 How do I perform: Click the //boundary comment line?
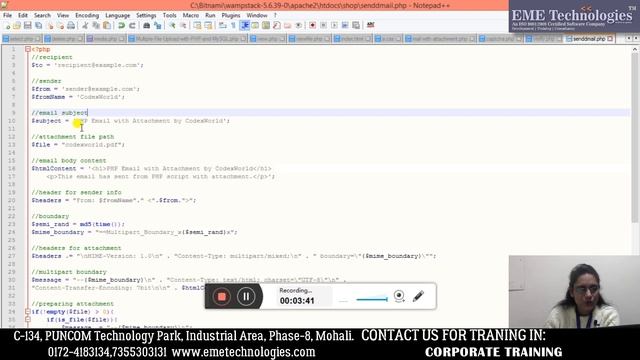pyautogui.click(x=50, y=216)
